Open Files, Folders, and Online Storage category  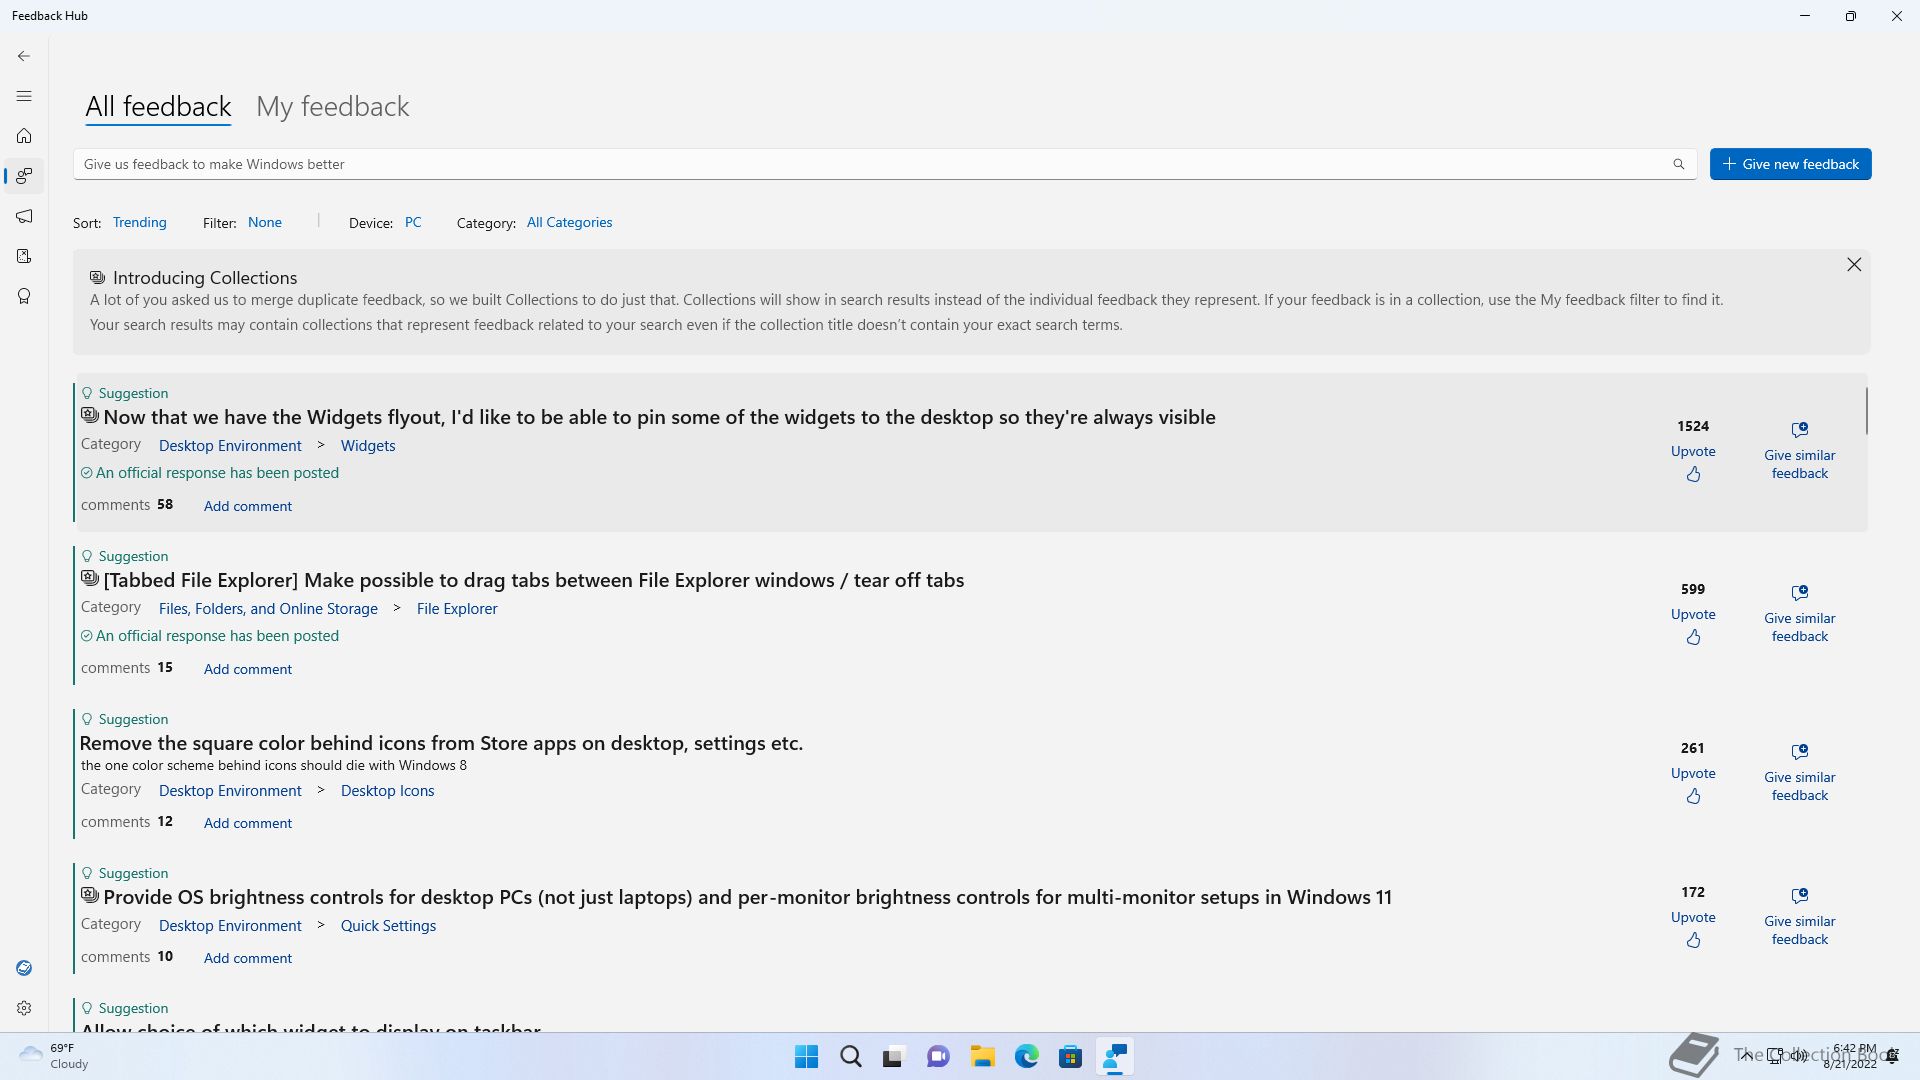(268, 608)
